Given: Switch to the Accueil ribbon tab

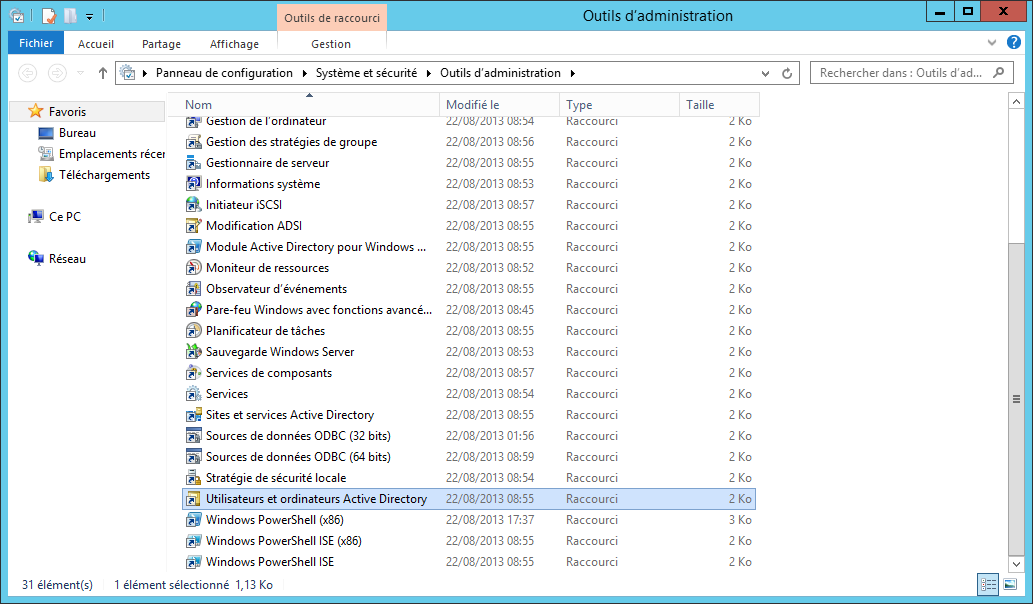Looking at the screenshot, I should 96,44.
